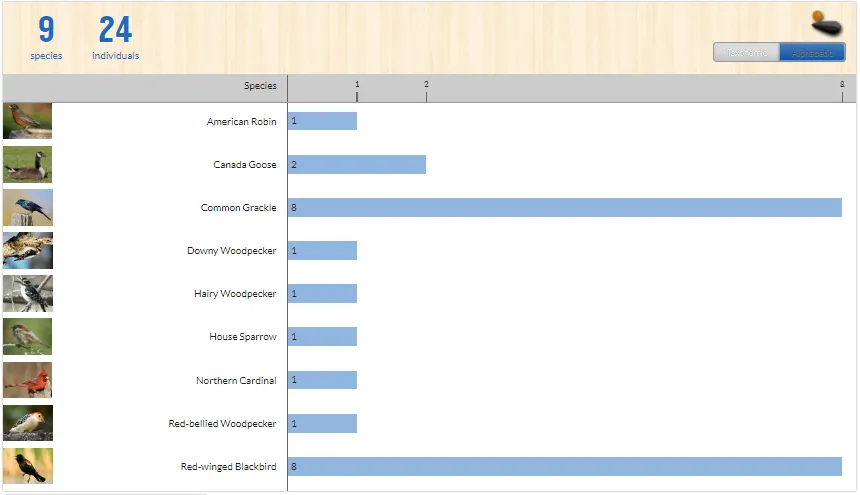The image size is (860, 495).
Task: Click the Red-bellied Woodpecker species name
Action: tap(222, 423)
